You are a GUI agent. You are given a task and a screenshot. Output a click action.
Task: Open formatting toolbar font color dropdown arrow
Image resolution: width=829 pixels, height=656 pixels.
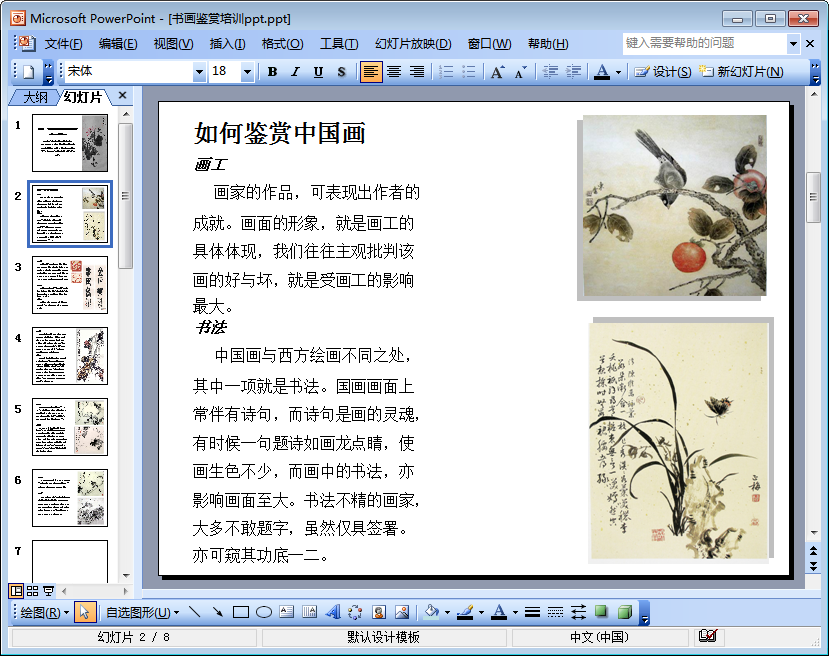(x=618, y=72)
